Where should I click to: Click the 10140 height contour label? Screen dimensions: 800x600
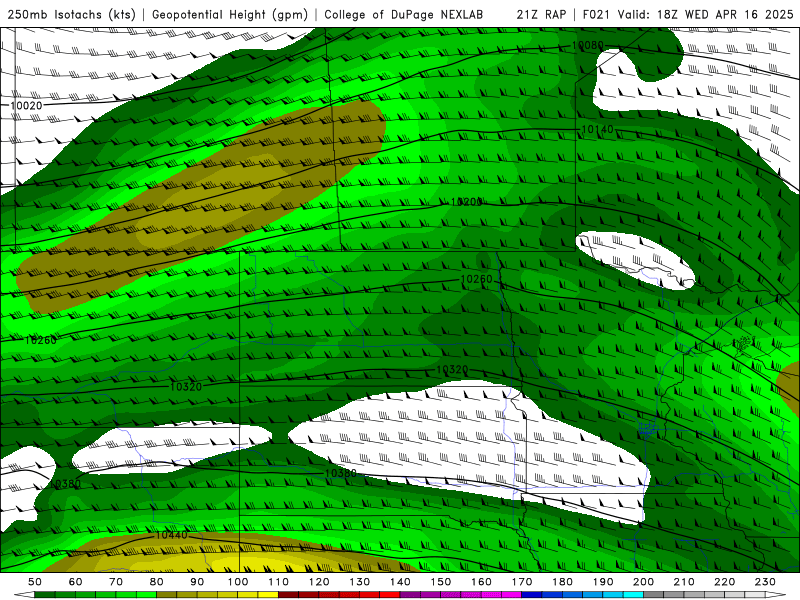click(597, 130)
